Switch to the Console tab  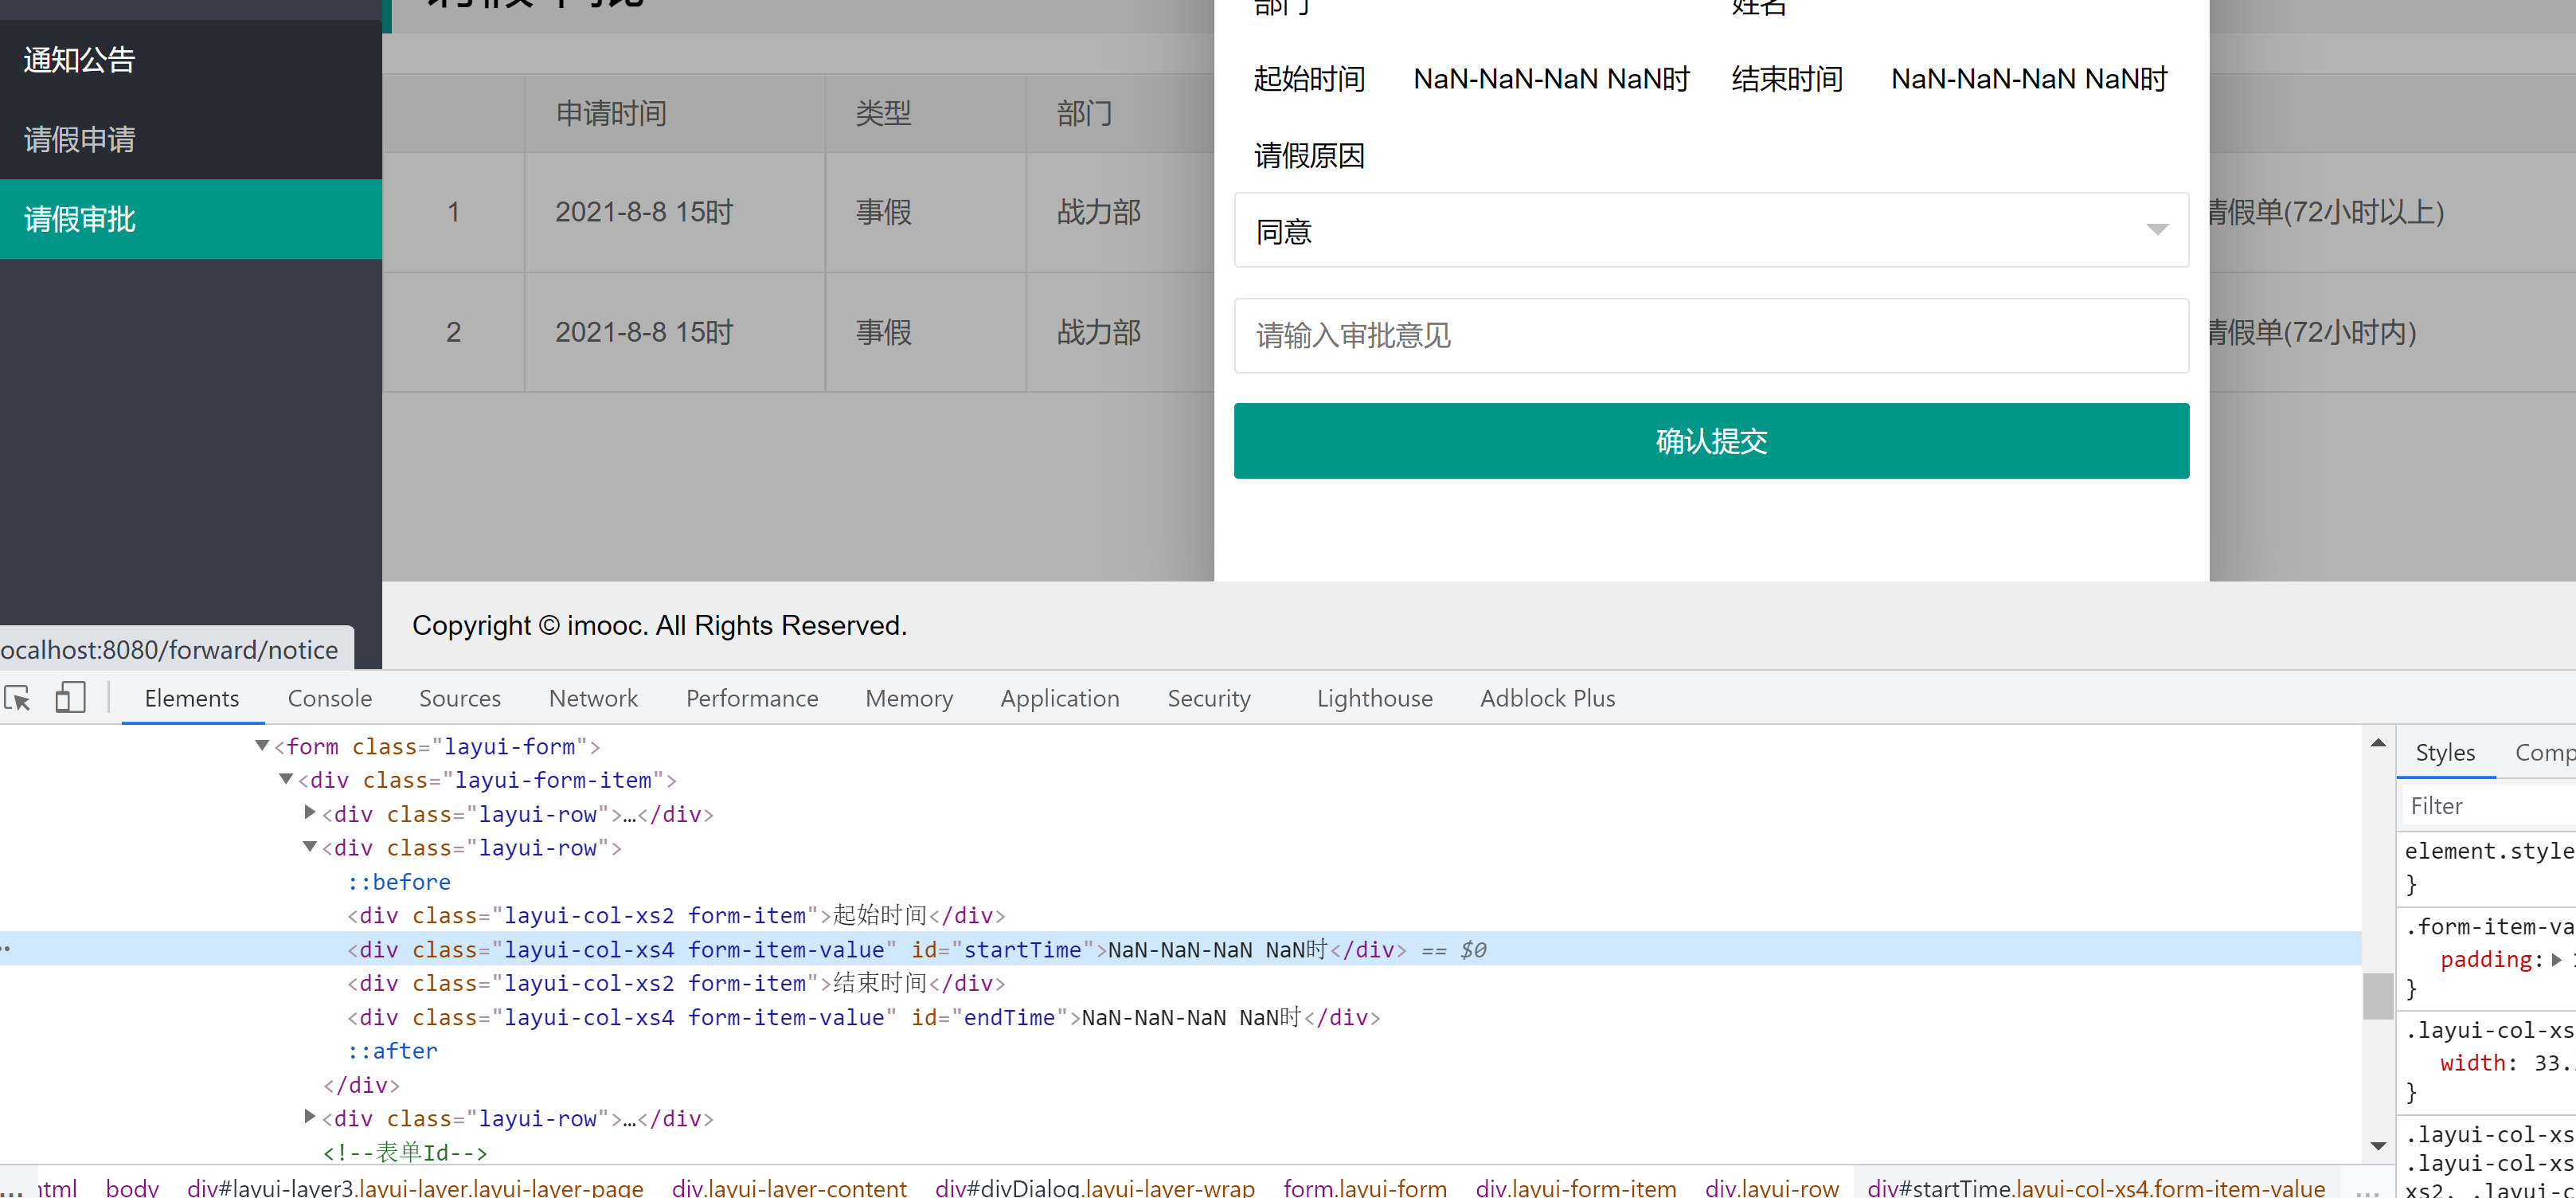coord(330,698)
